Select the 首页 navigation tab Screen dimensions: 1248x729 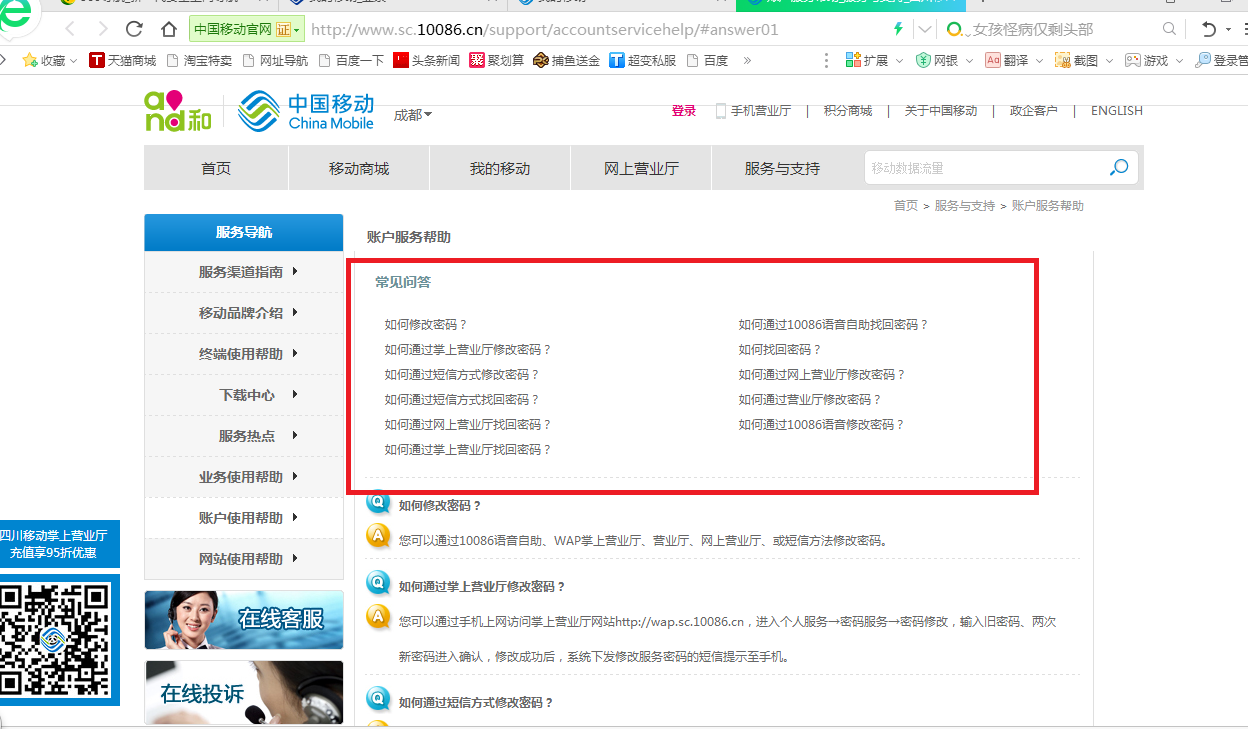coord(216,168)
